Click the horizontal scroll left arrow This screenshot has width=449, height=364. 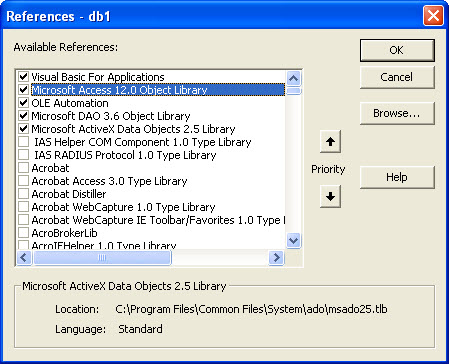pos(24,257)
